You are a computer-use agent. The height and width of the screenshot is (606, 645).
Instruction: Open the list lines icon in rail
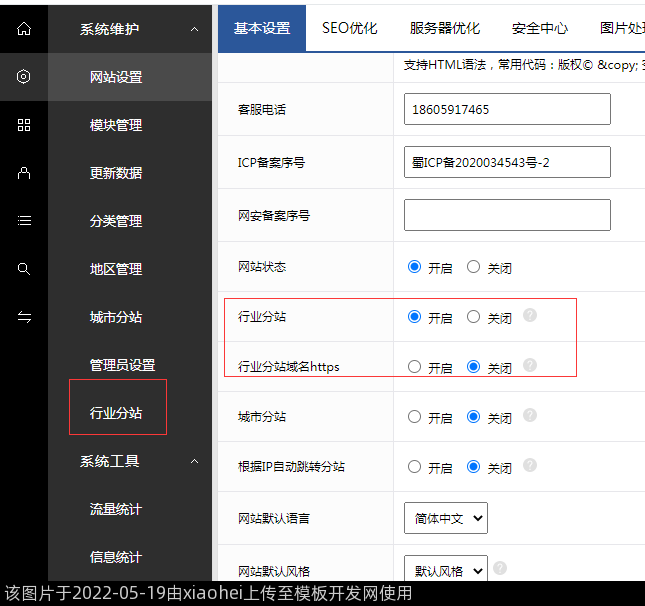click(x=24, y=221)
